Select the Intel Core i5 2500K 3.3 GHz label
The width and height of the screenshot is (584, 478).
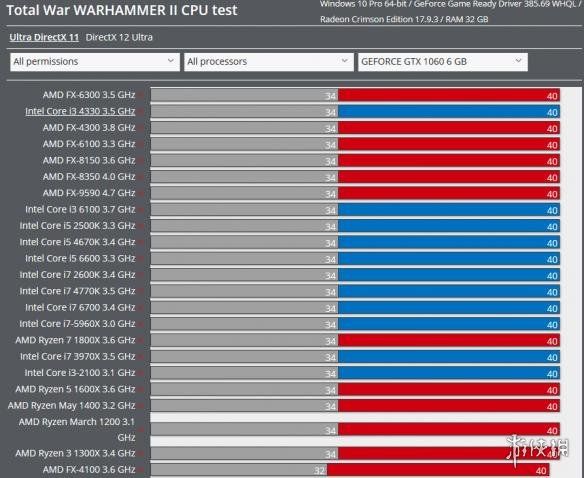coord(77,226)
